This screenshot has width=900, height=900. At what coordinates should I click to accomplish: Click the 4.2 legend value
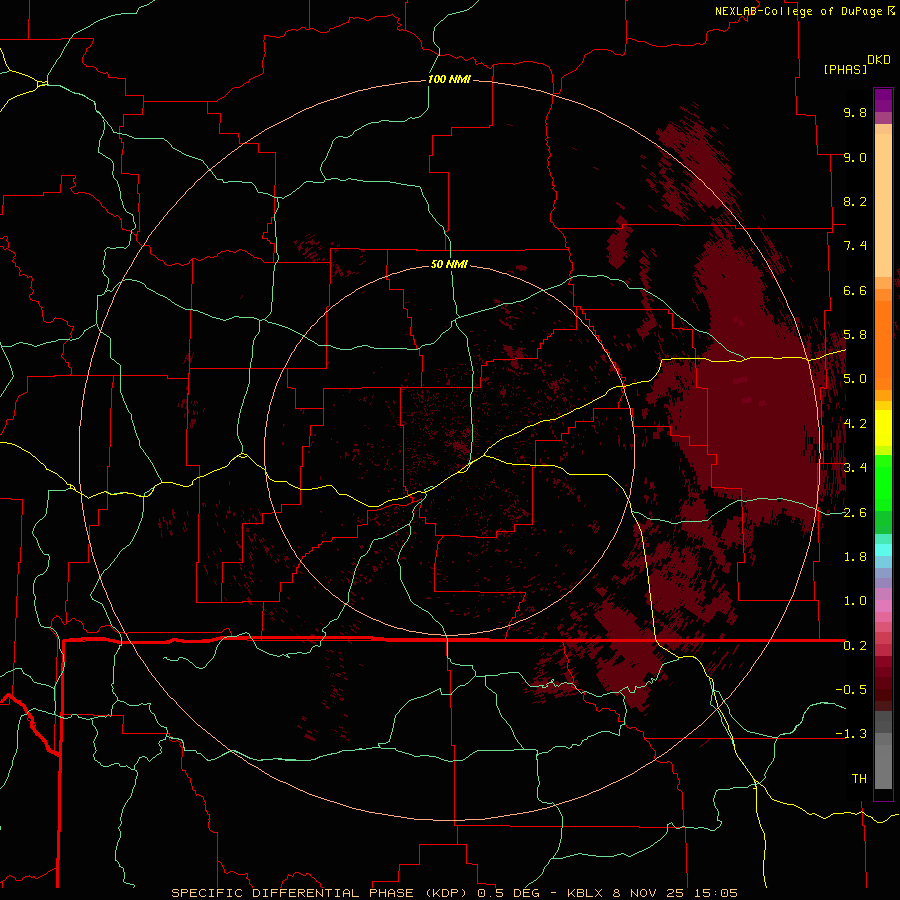coord(855,424)
